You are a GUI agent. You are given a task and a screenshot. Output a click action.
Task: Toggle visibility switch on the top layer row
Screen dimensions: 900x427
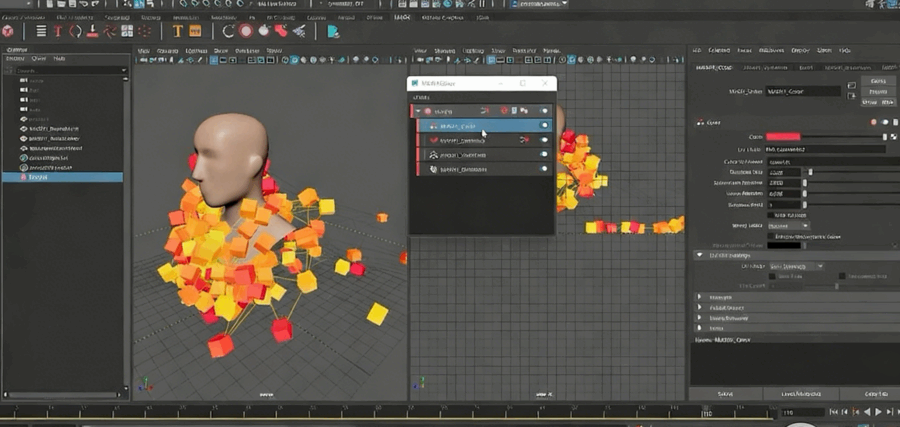click(545, 110)
